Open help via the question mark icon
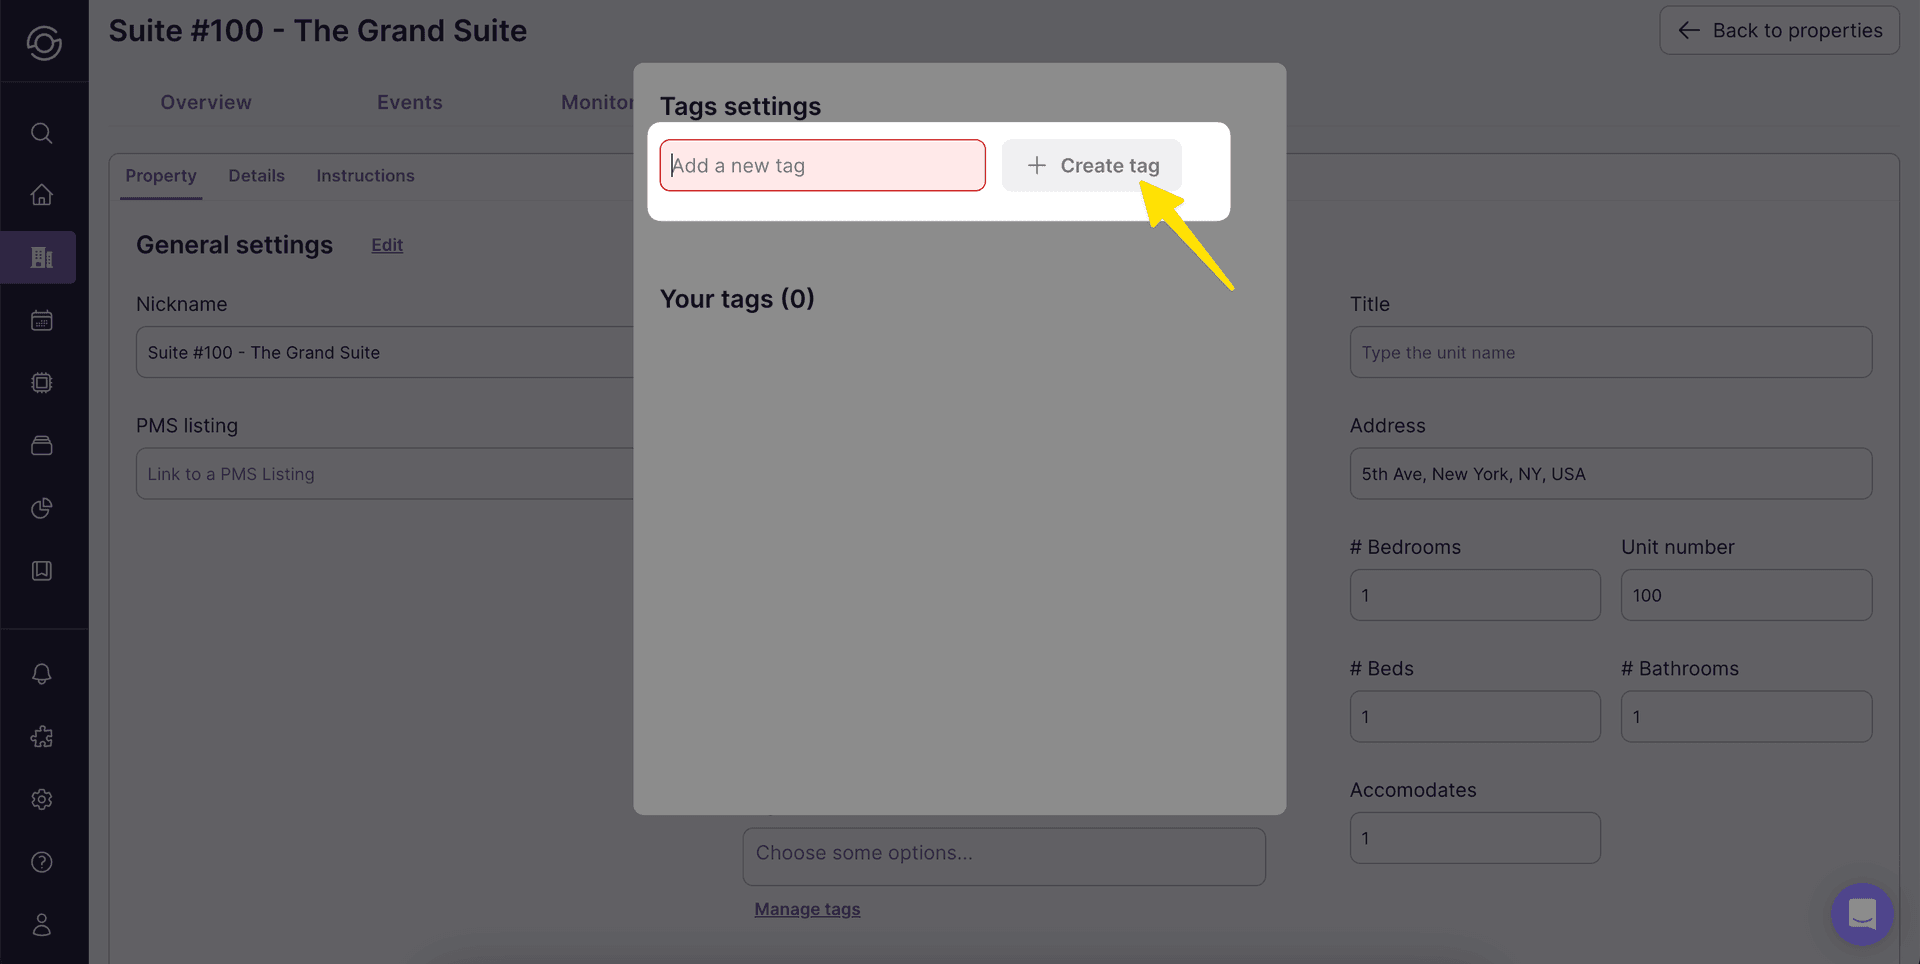 (41, 862)
